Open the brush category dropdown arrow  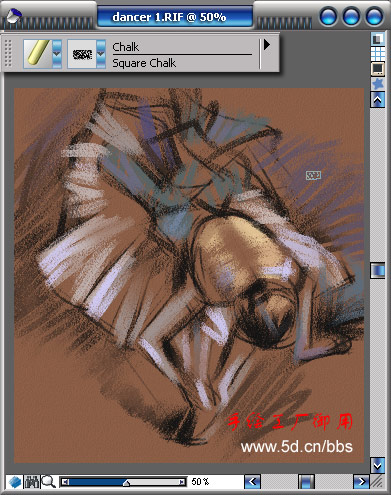pos(57,54)
